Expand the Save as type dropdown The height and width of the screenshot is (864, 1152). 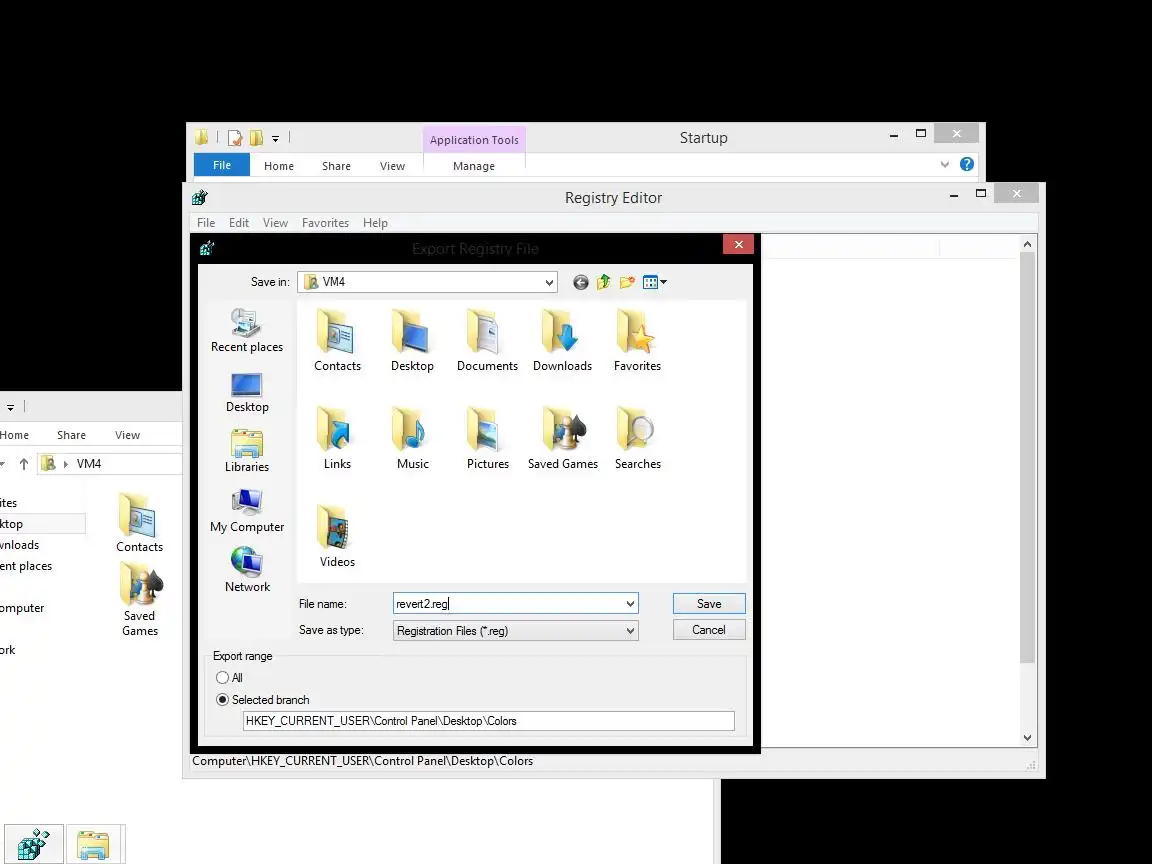click(x=630, y=630)
